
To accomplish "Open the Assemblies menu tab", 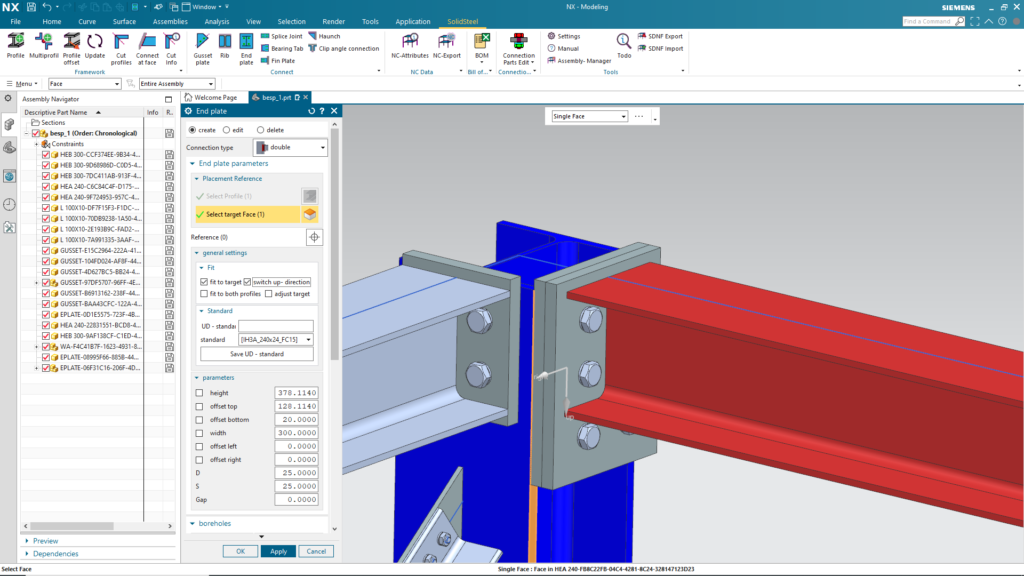I will tap(170, 22).
